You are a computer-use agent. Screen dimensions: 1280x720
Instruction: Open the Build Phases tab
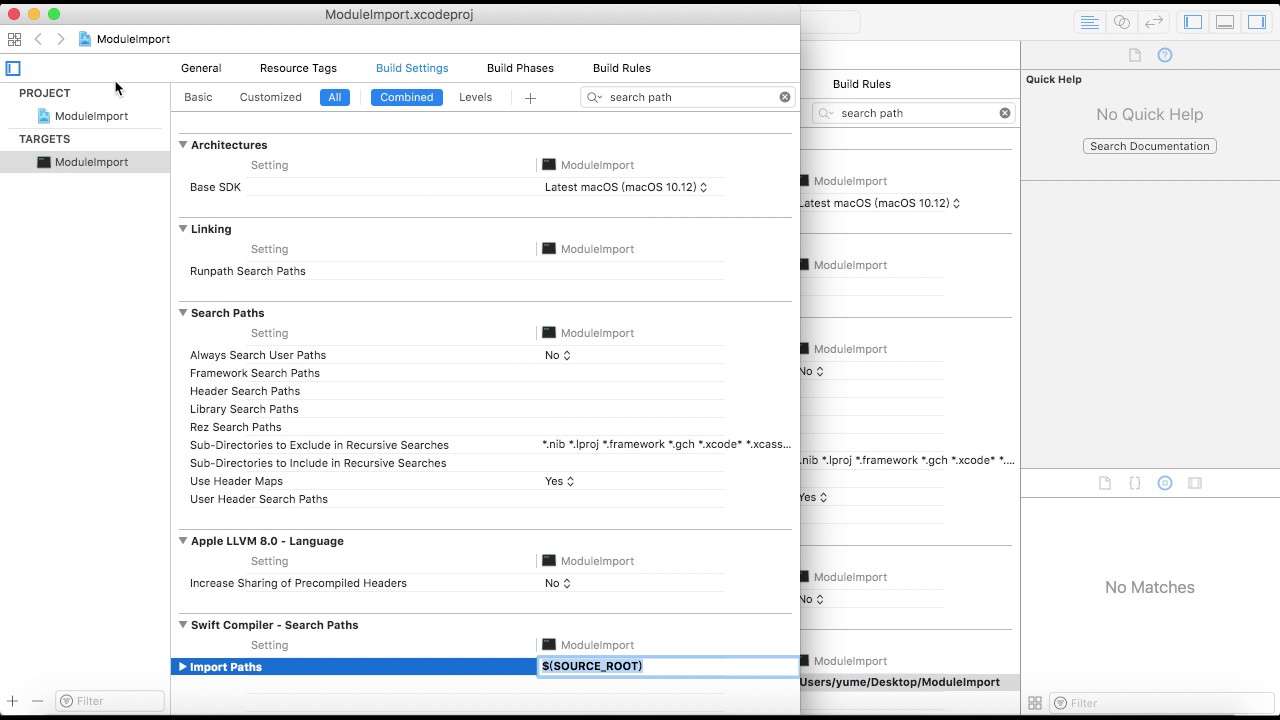[520, 68]
